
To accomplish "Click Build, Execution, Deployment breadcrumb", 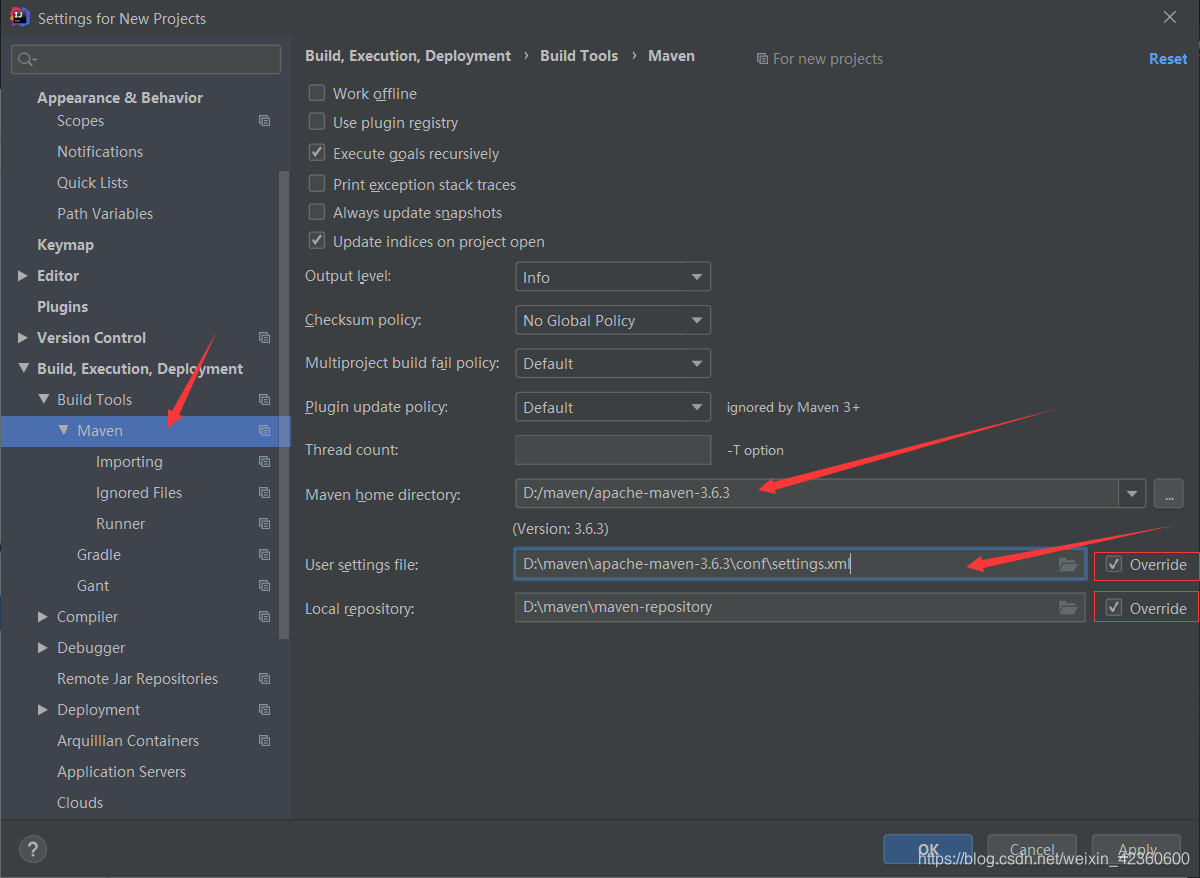I will (x=408, y=56).
